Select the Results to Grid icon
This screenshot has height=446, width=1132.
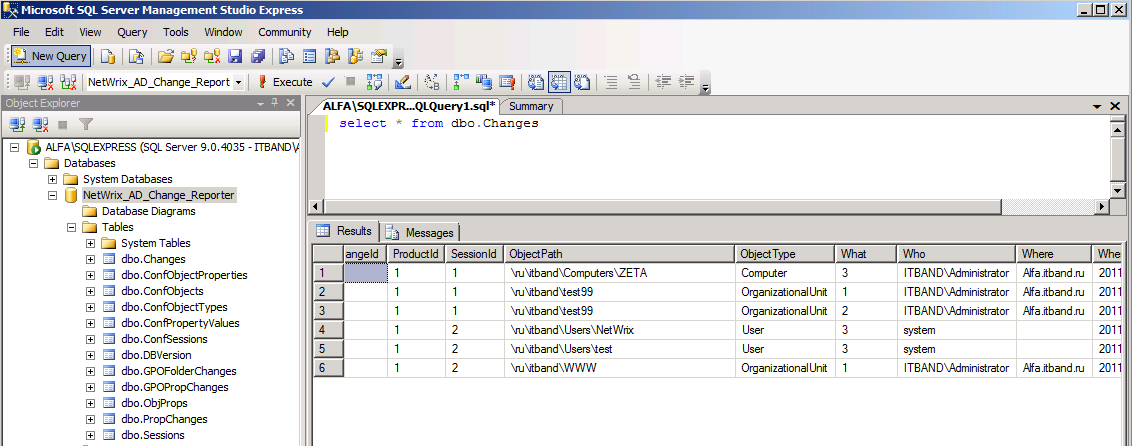[x=559, y=82]
